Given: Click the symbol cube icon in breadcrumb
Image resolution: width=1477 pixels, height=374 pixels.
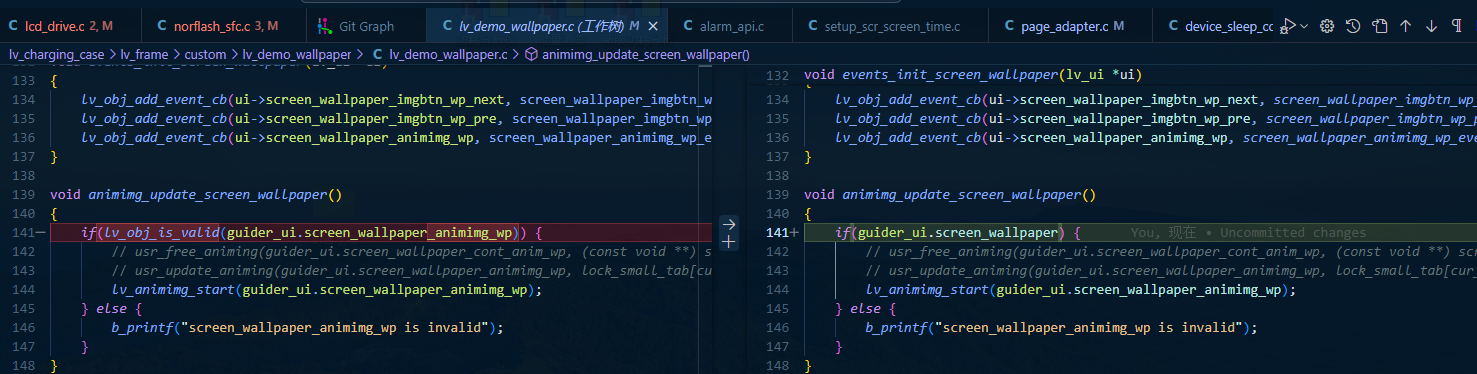Looking at the screenshot, I should (532, 54).
